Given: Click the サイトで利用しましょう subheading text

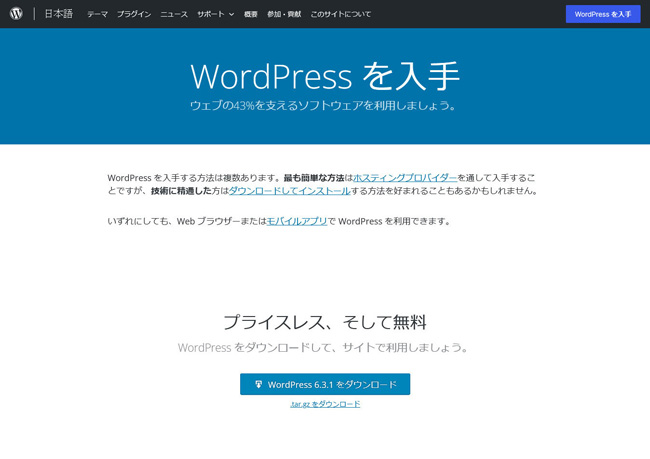Looking at the screenshot, I should coord(325,347).
